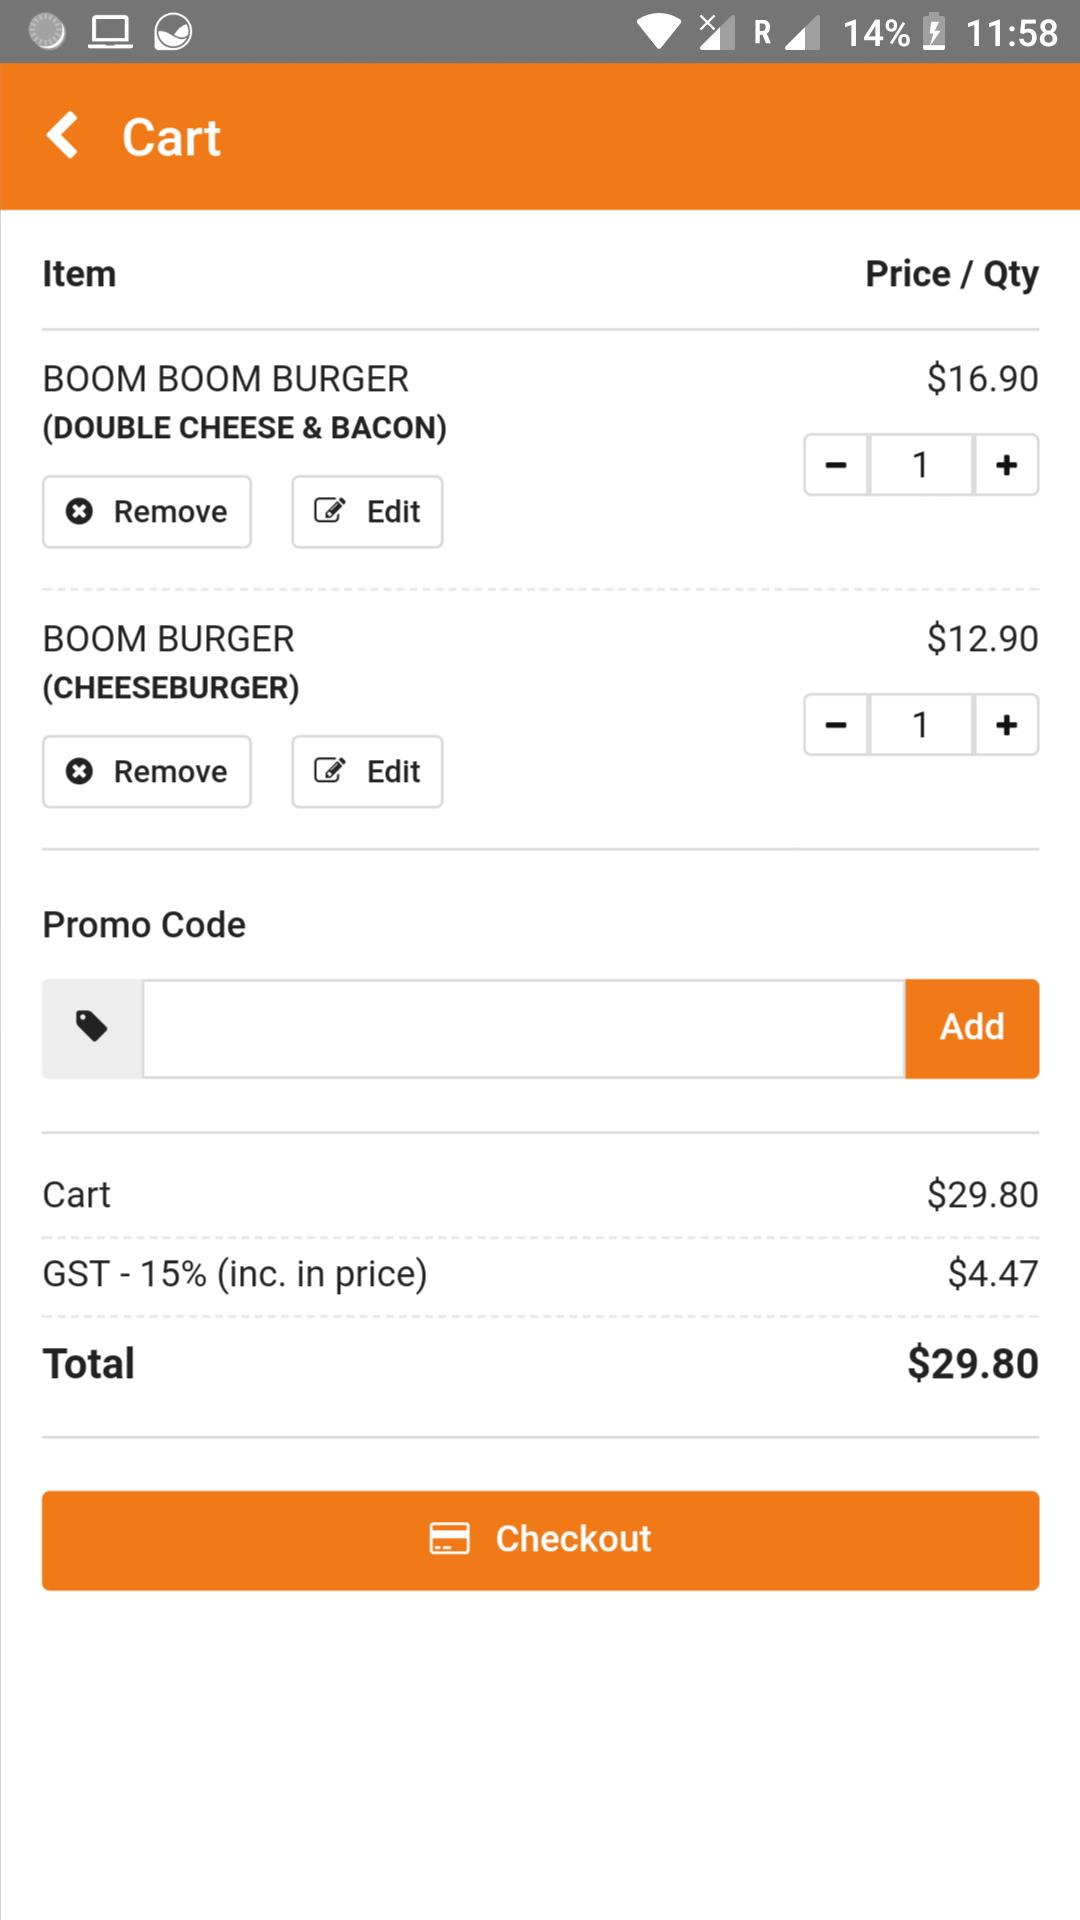Increase Boom Boom Burger quantity with plus
1080x1920 pixels.
tap(1006, 465)
